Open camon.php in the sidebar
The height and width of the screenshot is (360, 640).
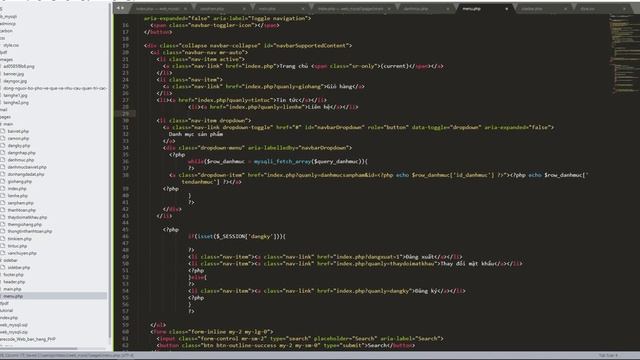click(x=18, y=138)
